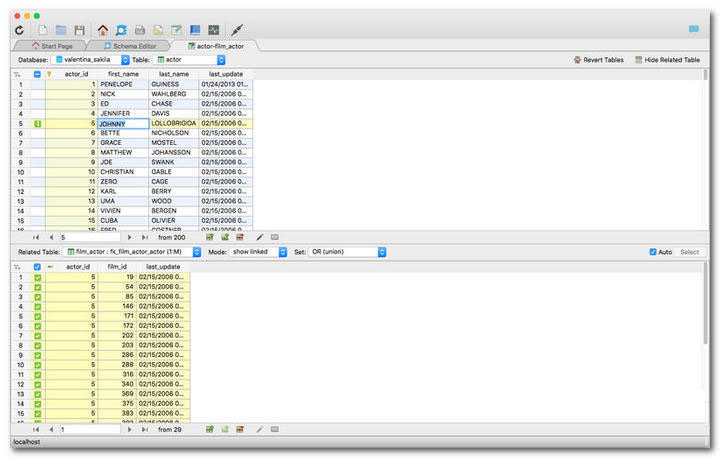Sort by the last_name column header
Image resolution: width=721 pixels, height=459 pixels.
pos(174,74)
